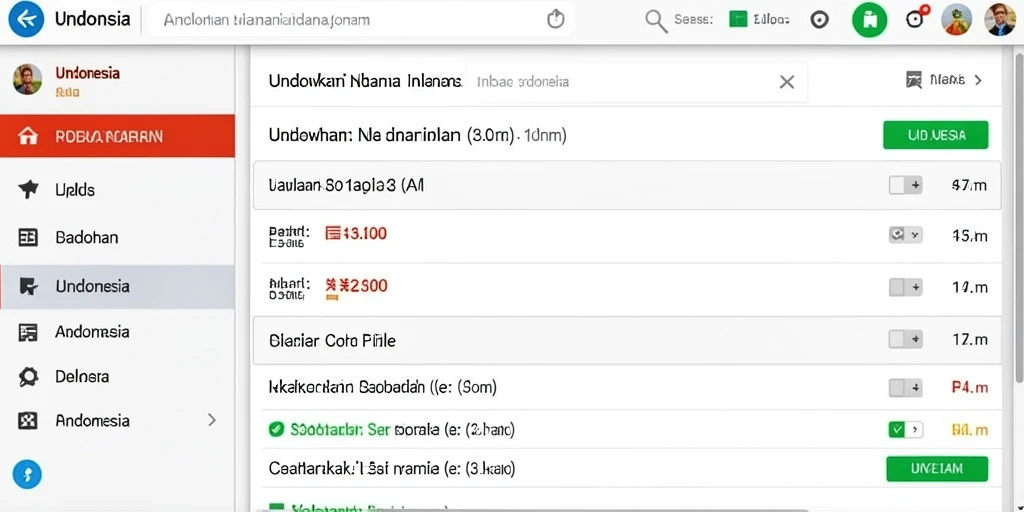Uncheck the green checkbox on Sbootarlan row
1024x512 pixels.
point(905,429)
